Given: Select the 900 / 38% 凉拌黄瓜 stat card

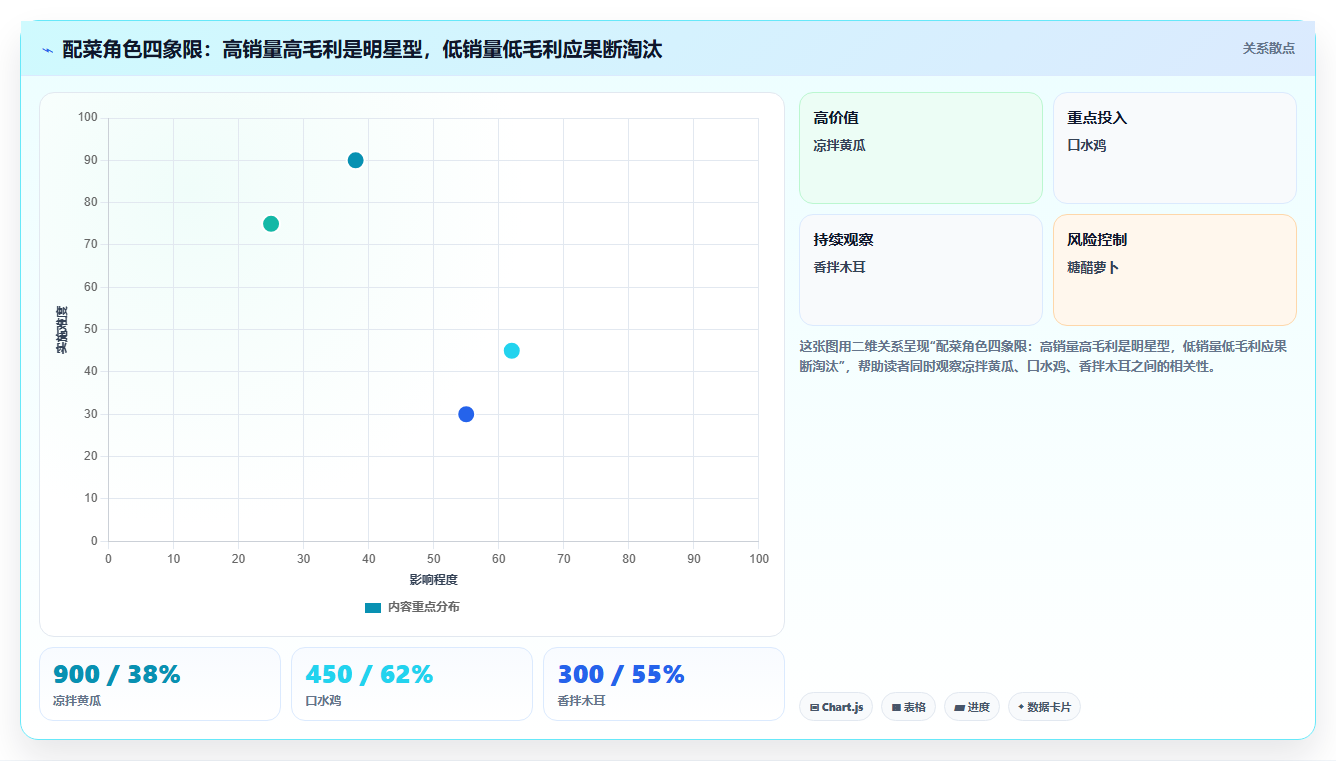Looking at the screenshot, I should pos(160,684).
